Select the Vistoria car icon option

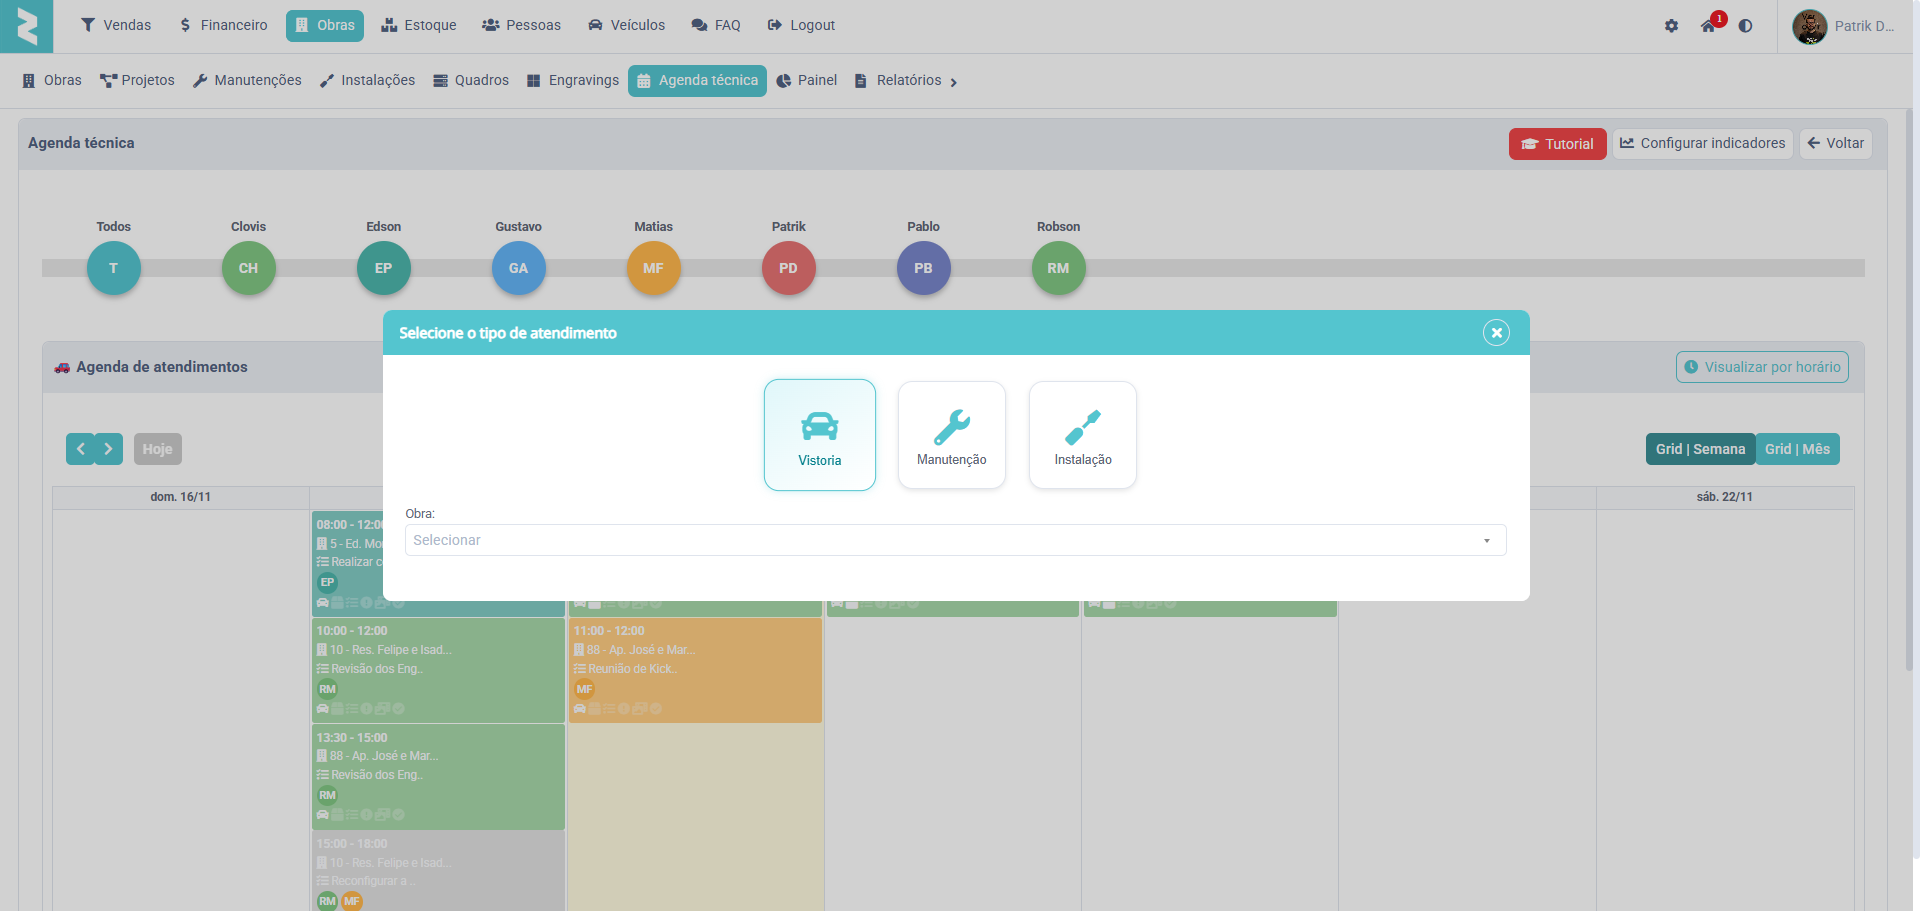point(819,435)
